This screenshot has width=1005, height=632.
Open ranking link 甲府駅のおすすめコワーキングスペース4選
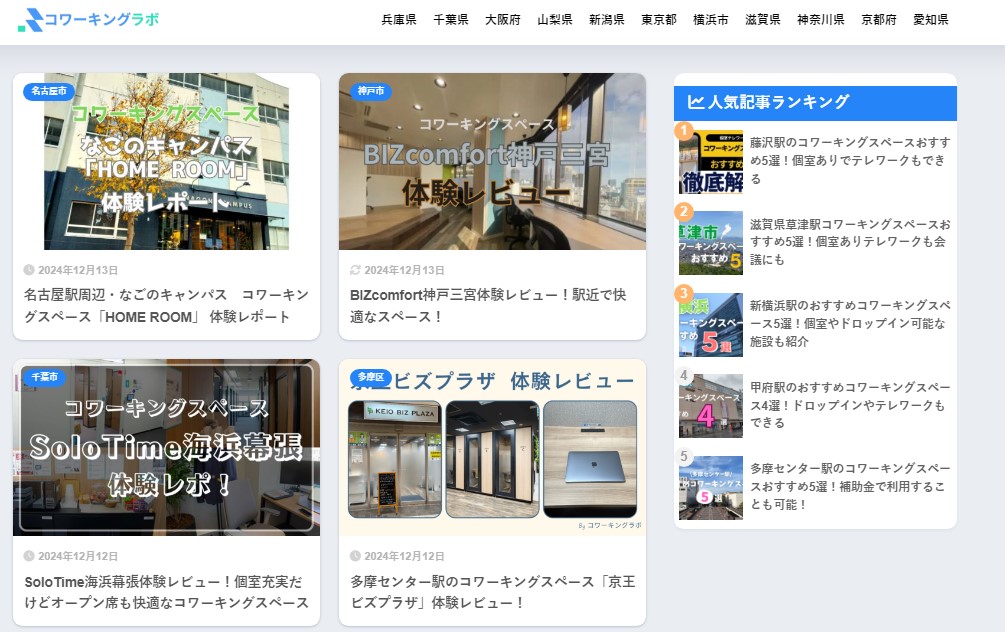(850, 405)
